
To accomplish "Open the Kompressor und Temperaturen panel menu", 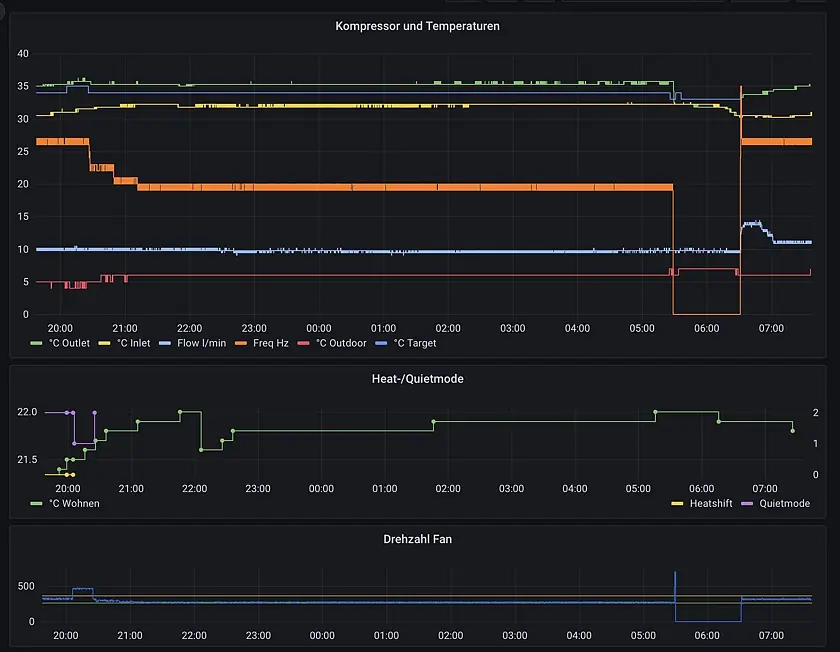I will point(417,26).
